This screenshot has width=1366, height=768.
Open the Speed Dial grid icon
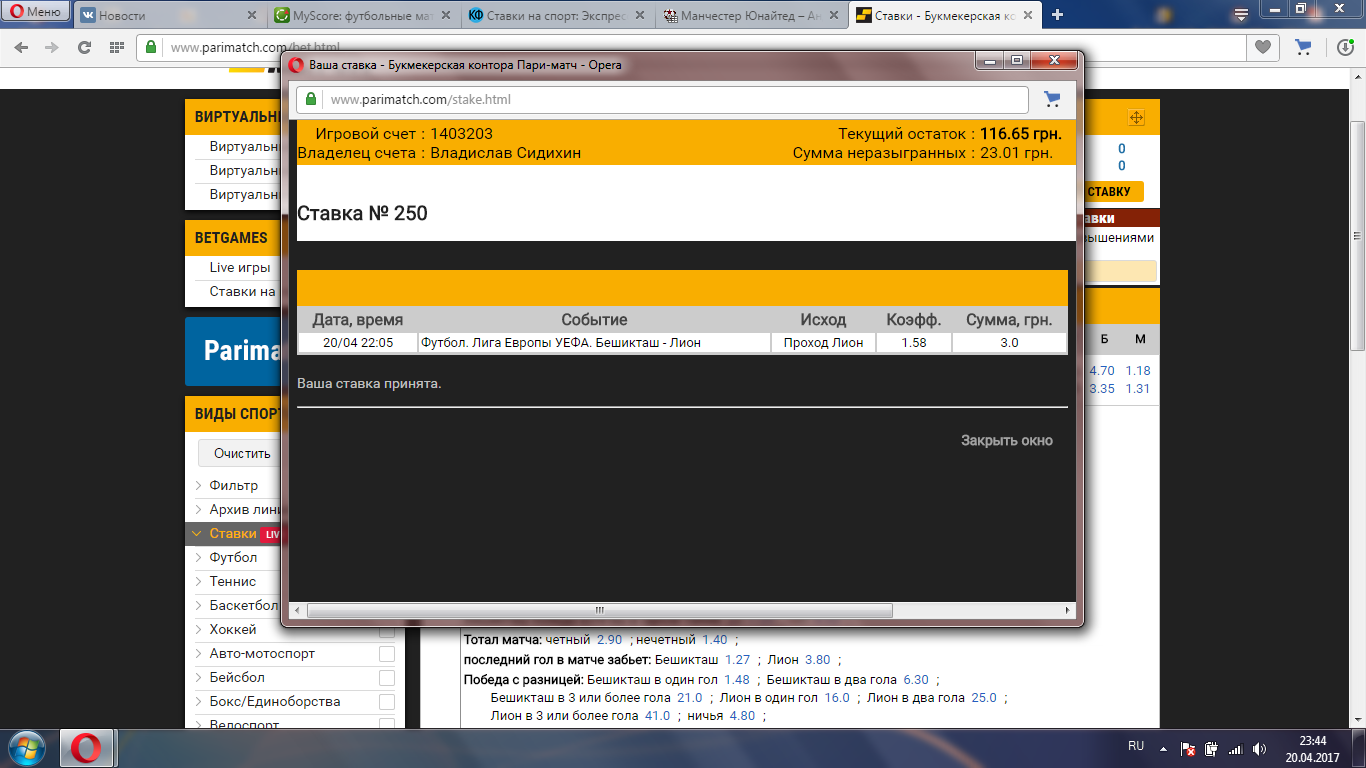(116, 47)
